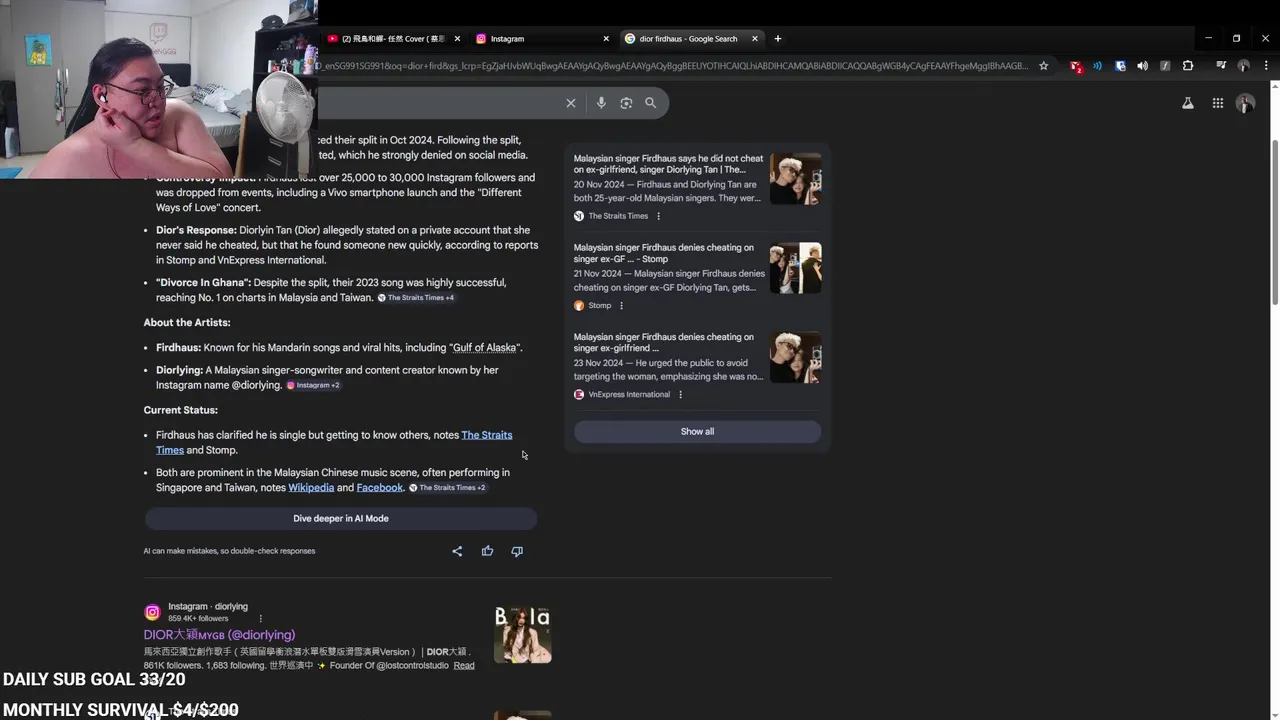Click the Instagram favicon of diorlying result
This screenshot has width=1280, height=720.
pos(152,612)
